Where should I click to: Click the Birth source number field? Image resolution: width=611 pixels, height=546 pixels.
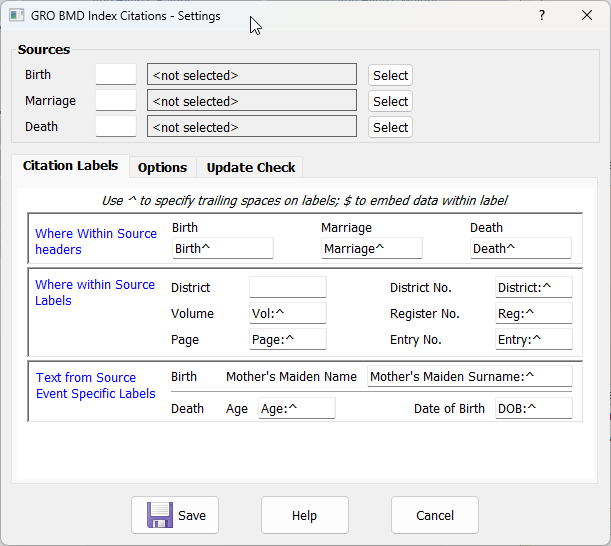click(116, 75)
